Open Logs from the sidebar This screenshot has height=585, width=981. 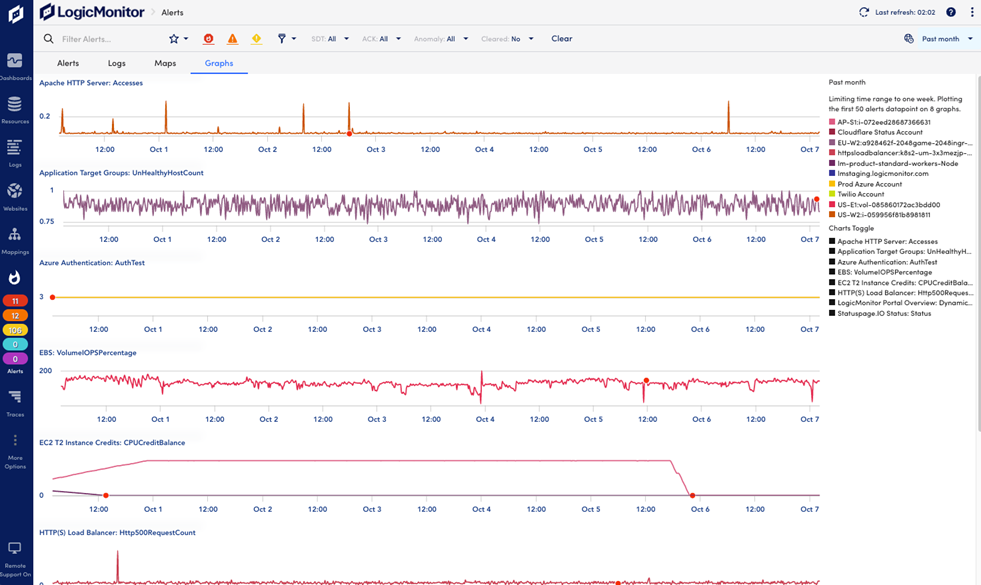pos(15,153)
